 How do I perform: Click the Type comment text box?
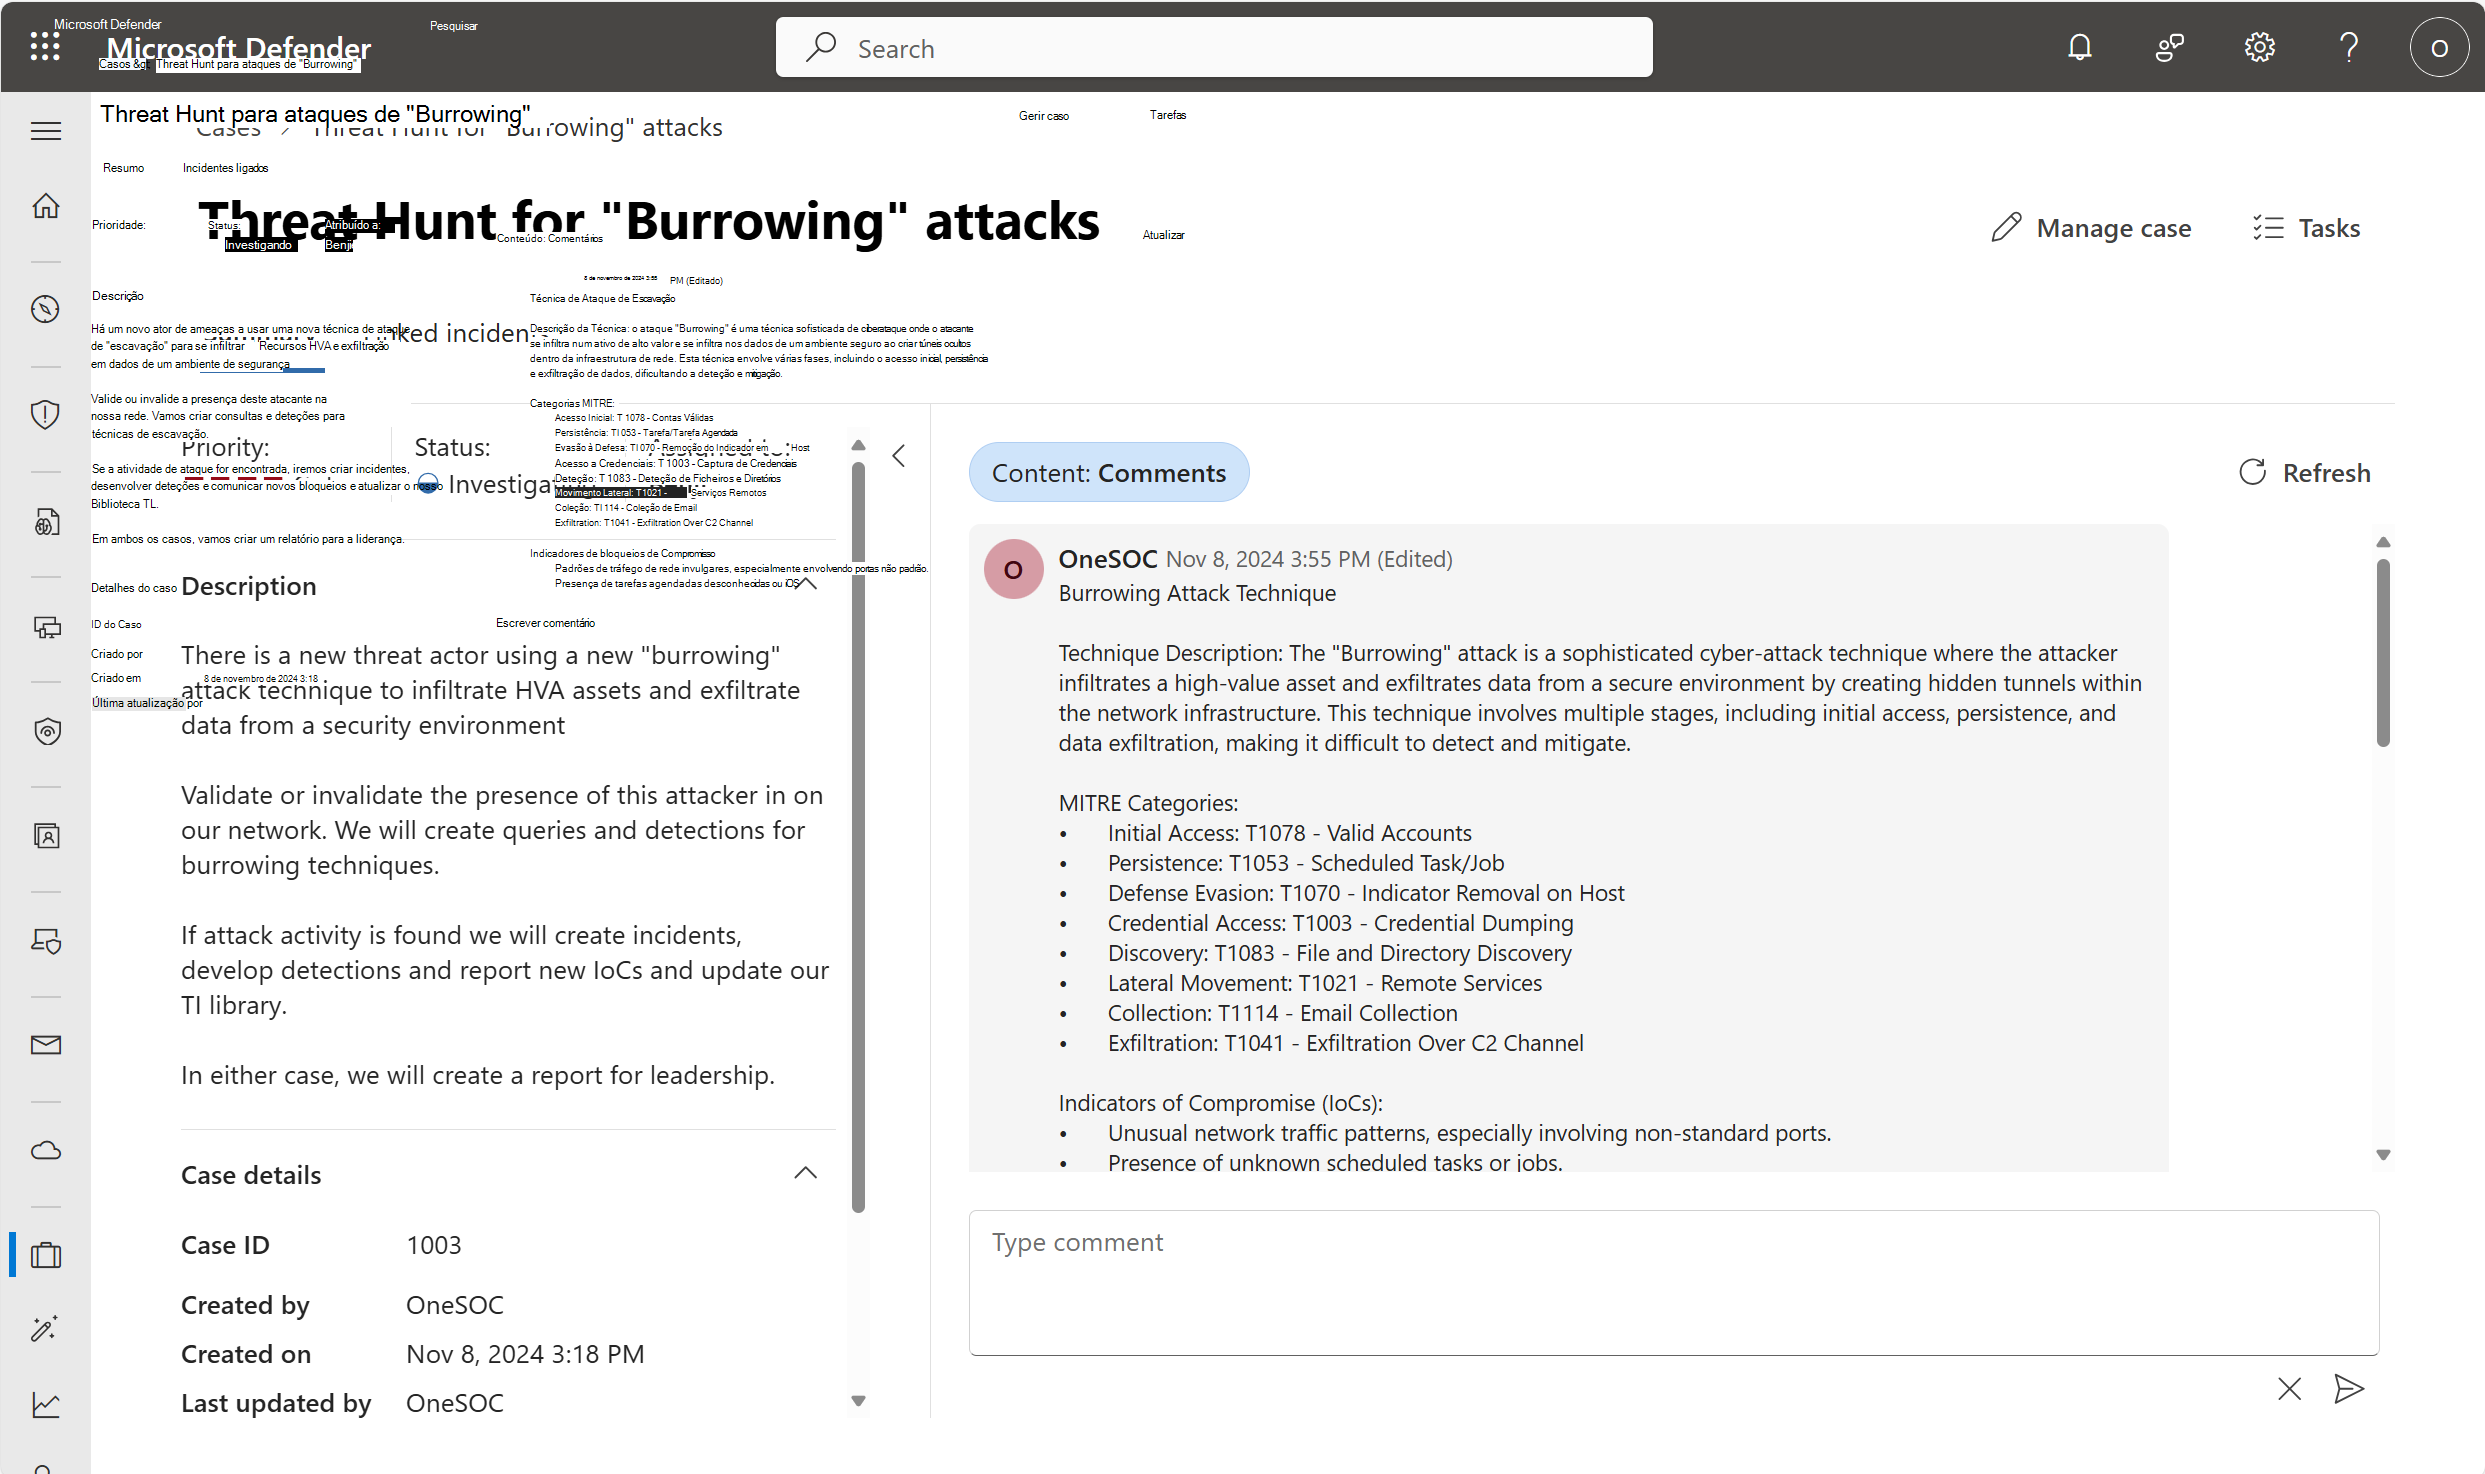(x=1672, y=1282)
